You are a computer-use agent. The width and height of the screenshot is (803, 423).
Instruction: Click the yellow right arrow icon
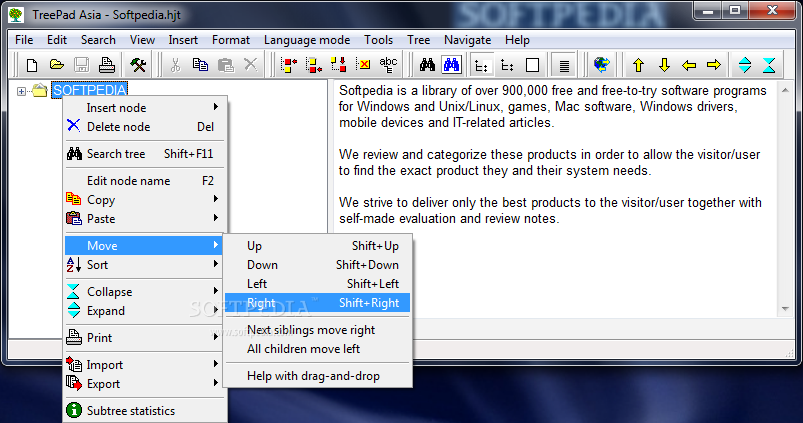pyautogui.click(x=714, y=65)
